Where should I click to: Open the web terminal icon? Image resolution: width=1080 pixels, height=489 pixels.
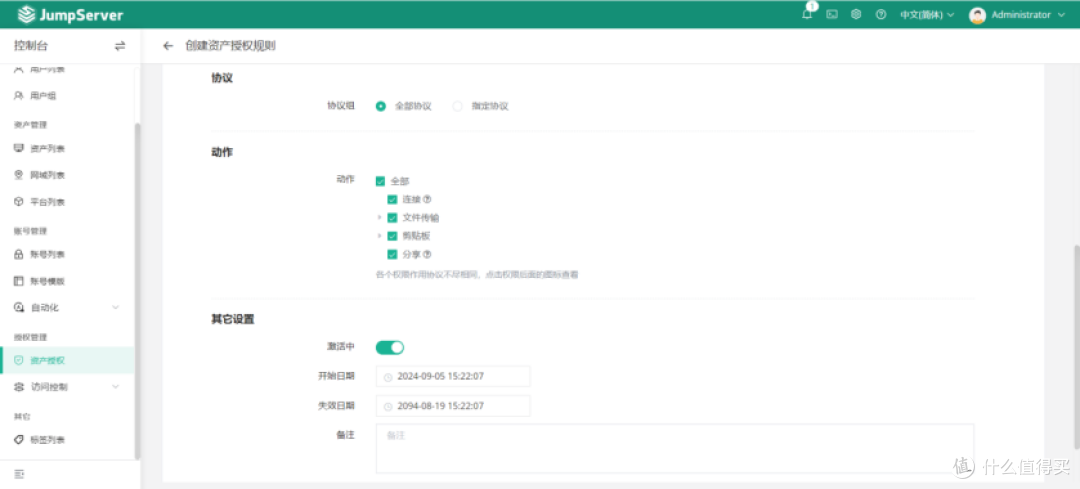coord(832,14)
